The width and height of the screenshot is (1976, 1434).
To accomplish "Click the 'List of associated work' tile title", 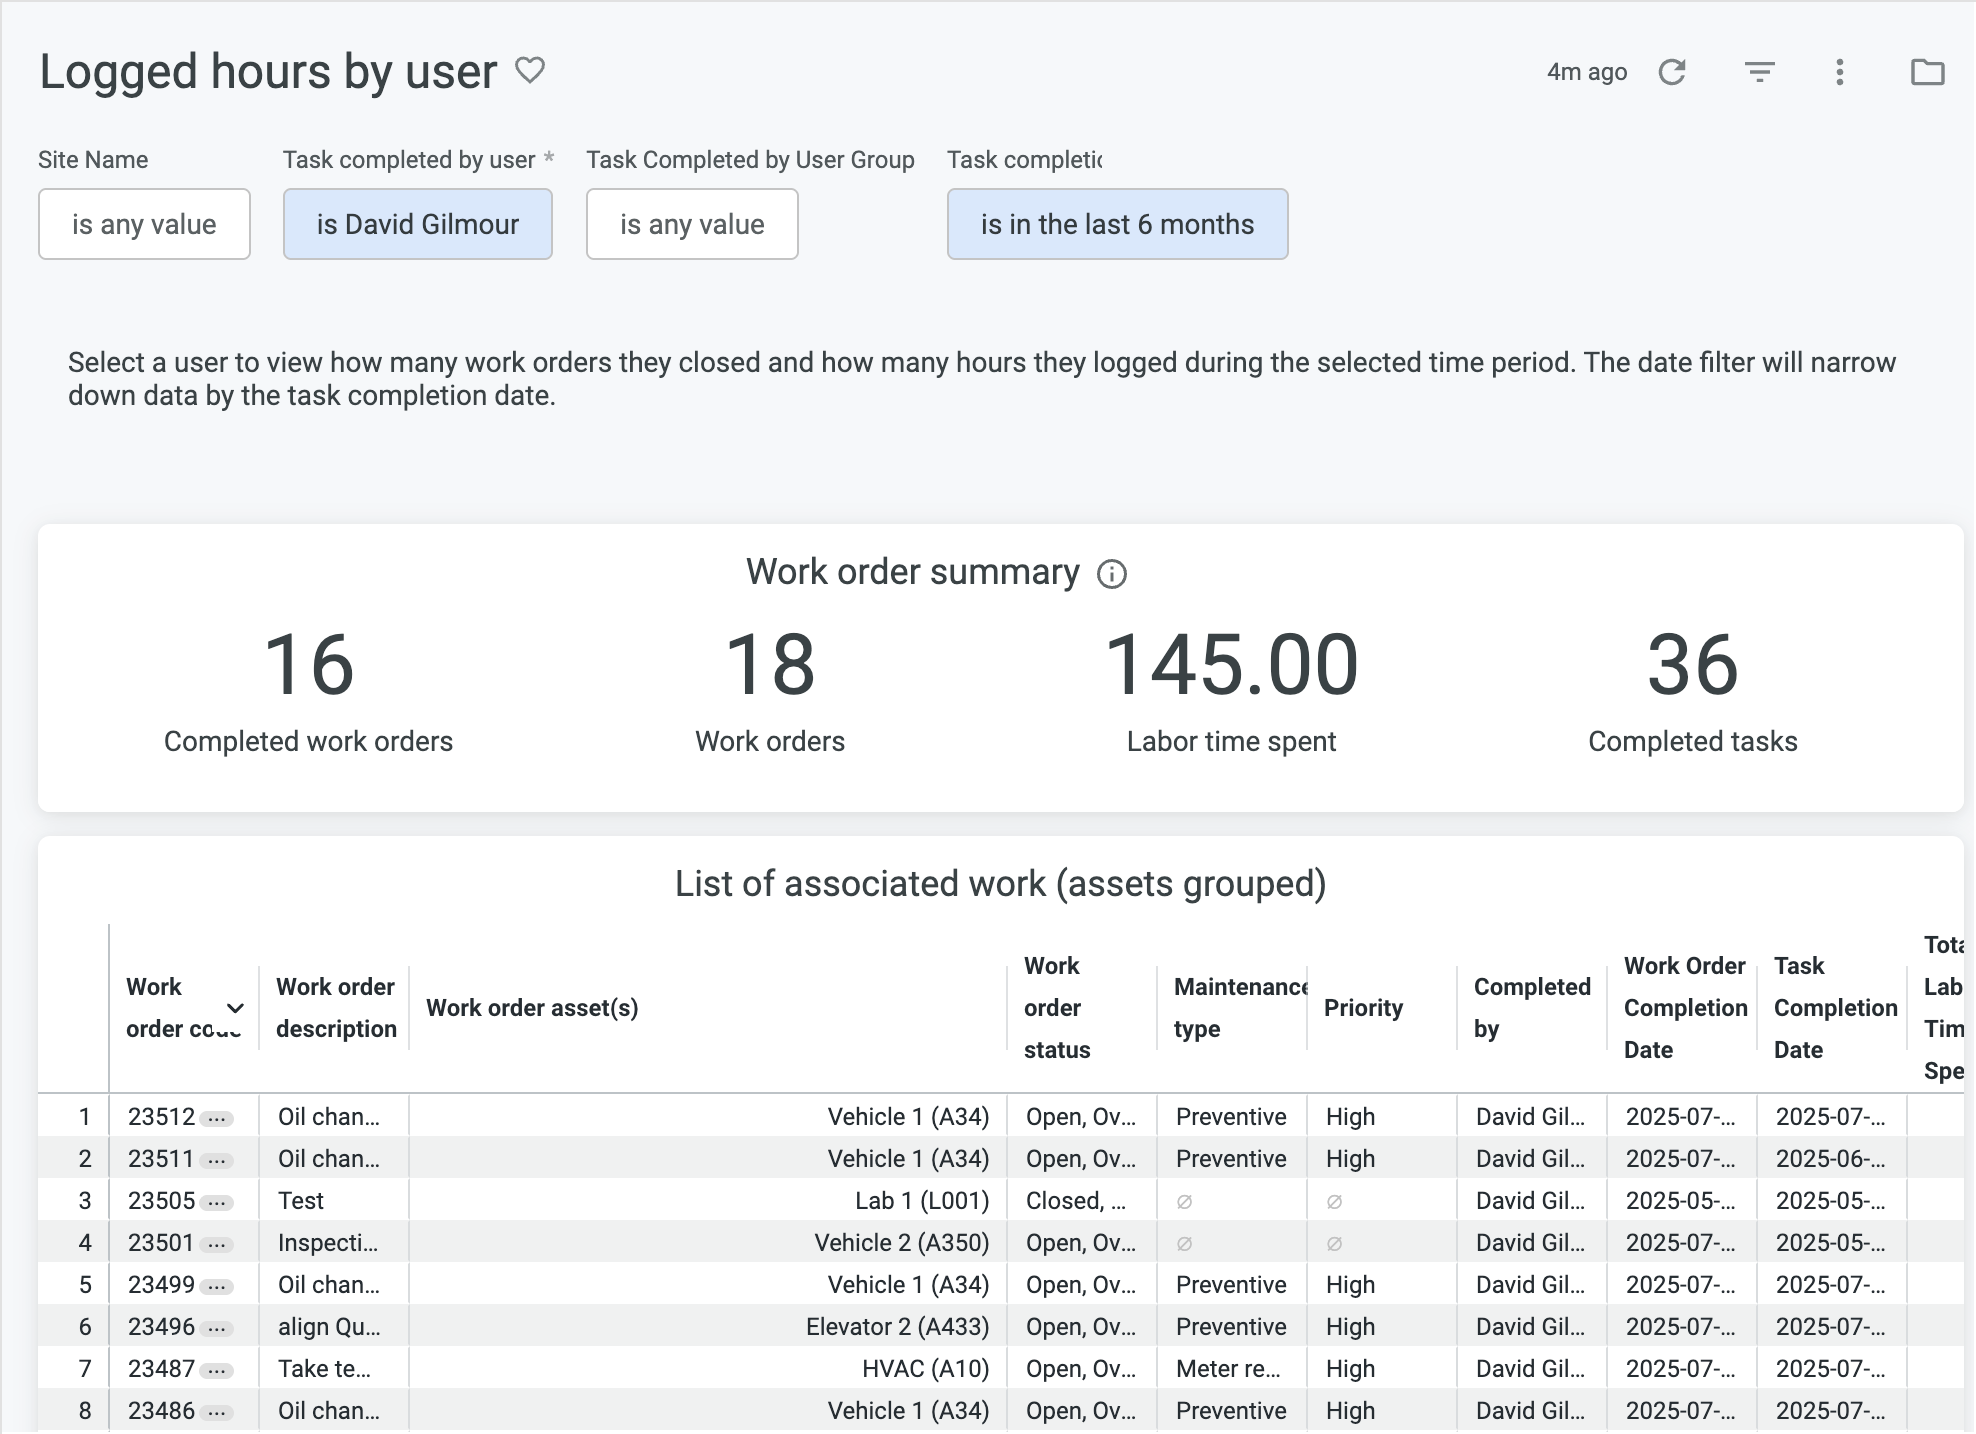I will (1000, 884).
